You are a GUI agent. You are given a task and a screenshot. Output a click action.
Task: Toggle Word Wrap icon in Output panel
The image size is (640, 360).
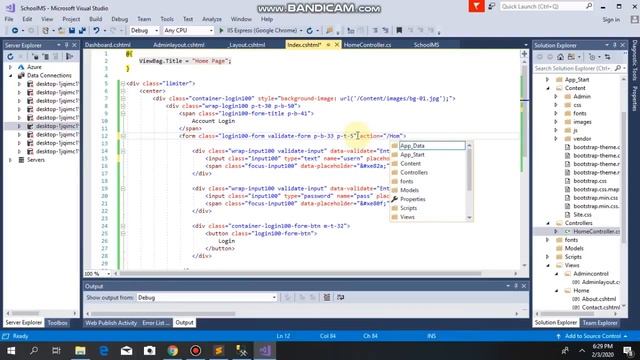click(341, 298)
